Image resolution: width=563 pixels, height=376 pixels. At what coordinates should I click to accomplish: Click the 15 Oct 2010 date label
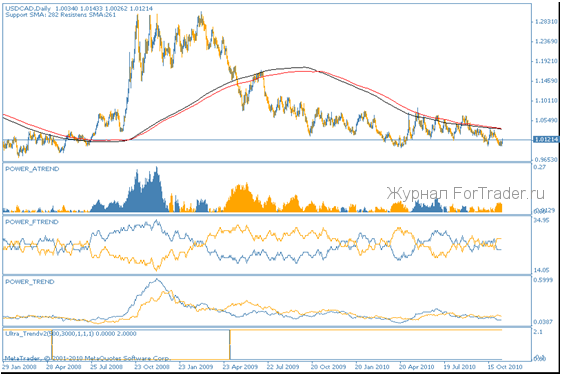[504, 367]
